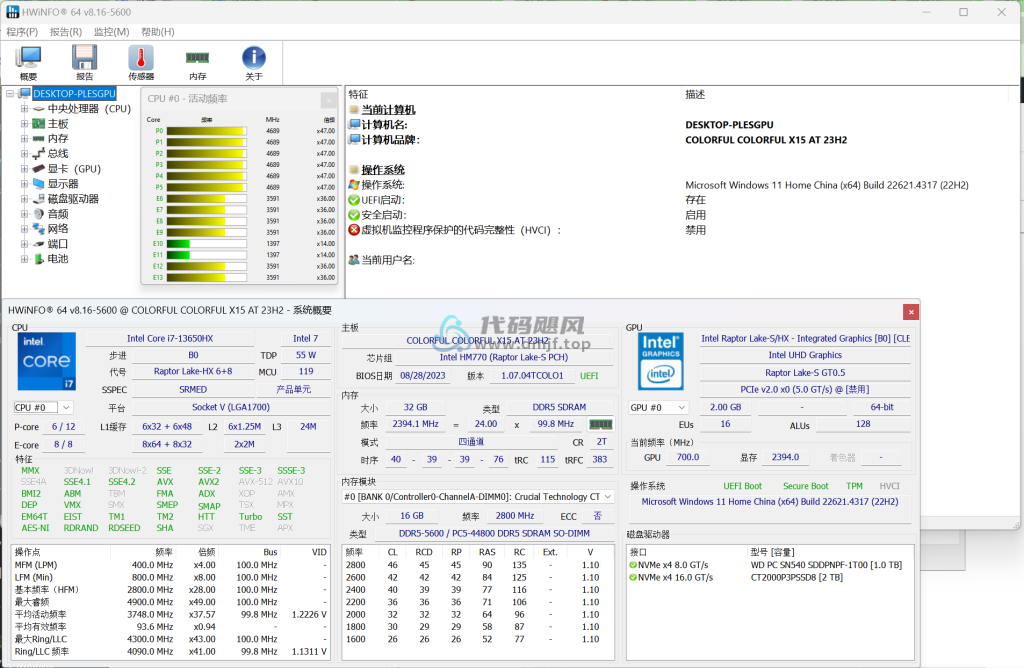The image size is (1024, 668).
Task: Click the 2800 memory timing row
Action: (x=477, y=565)
